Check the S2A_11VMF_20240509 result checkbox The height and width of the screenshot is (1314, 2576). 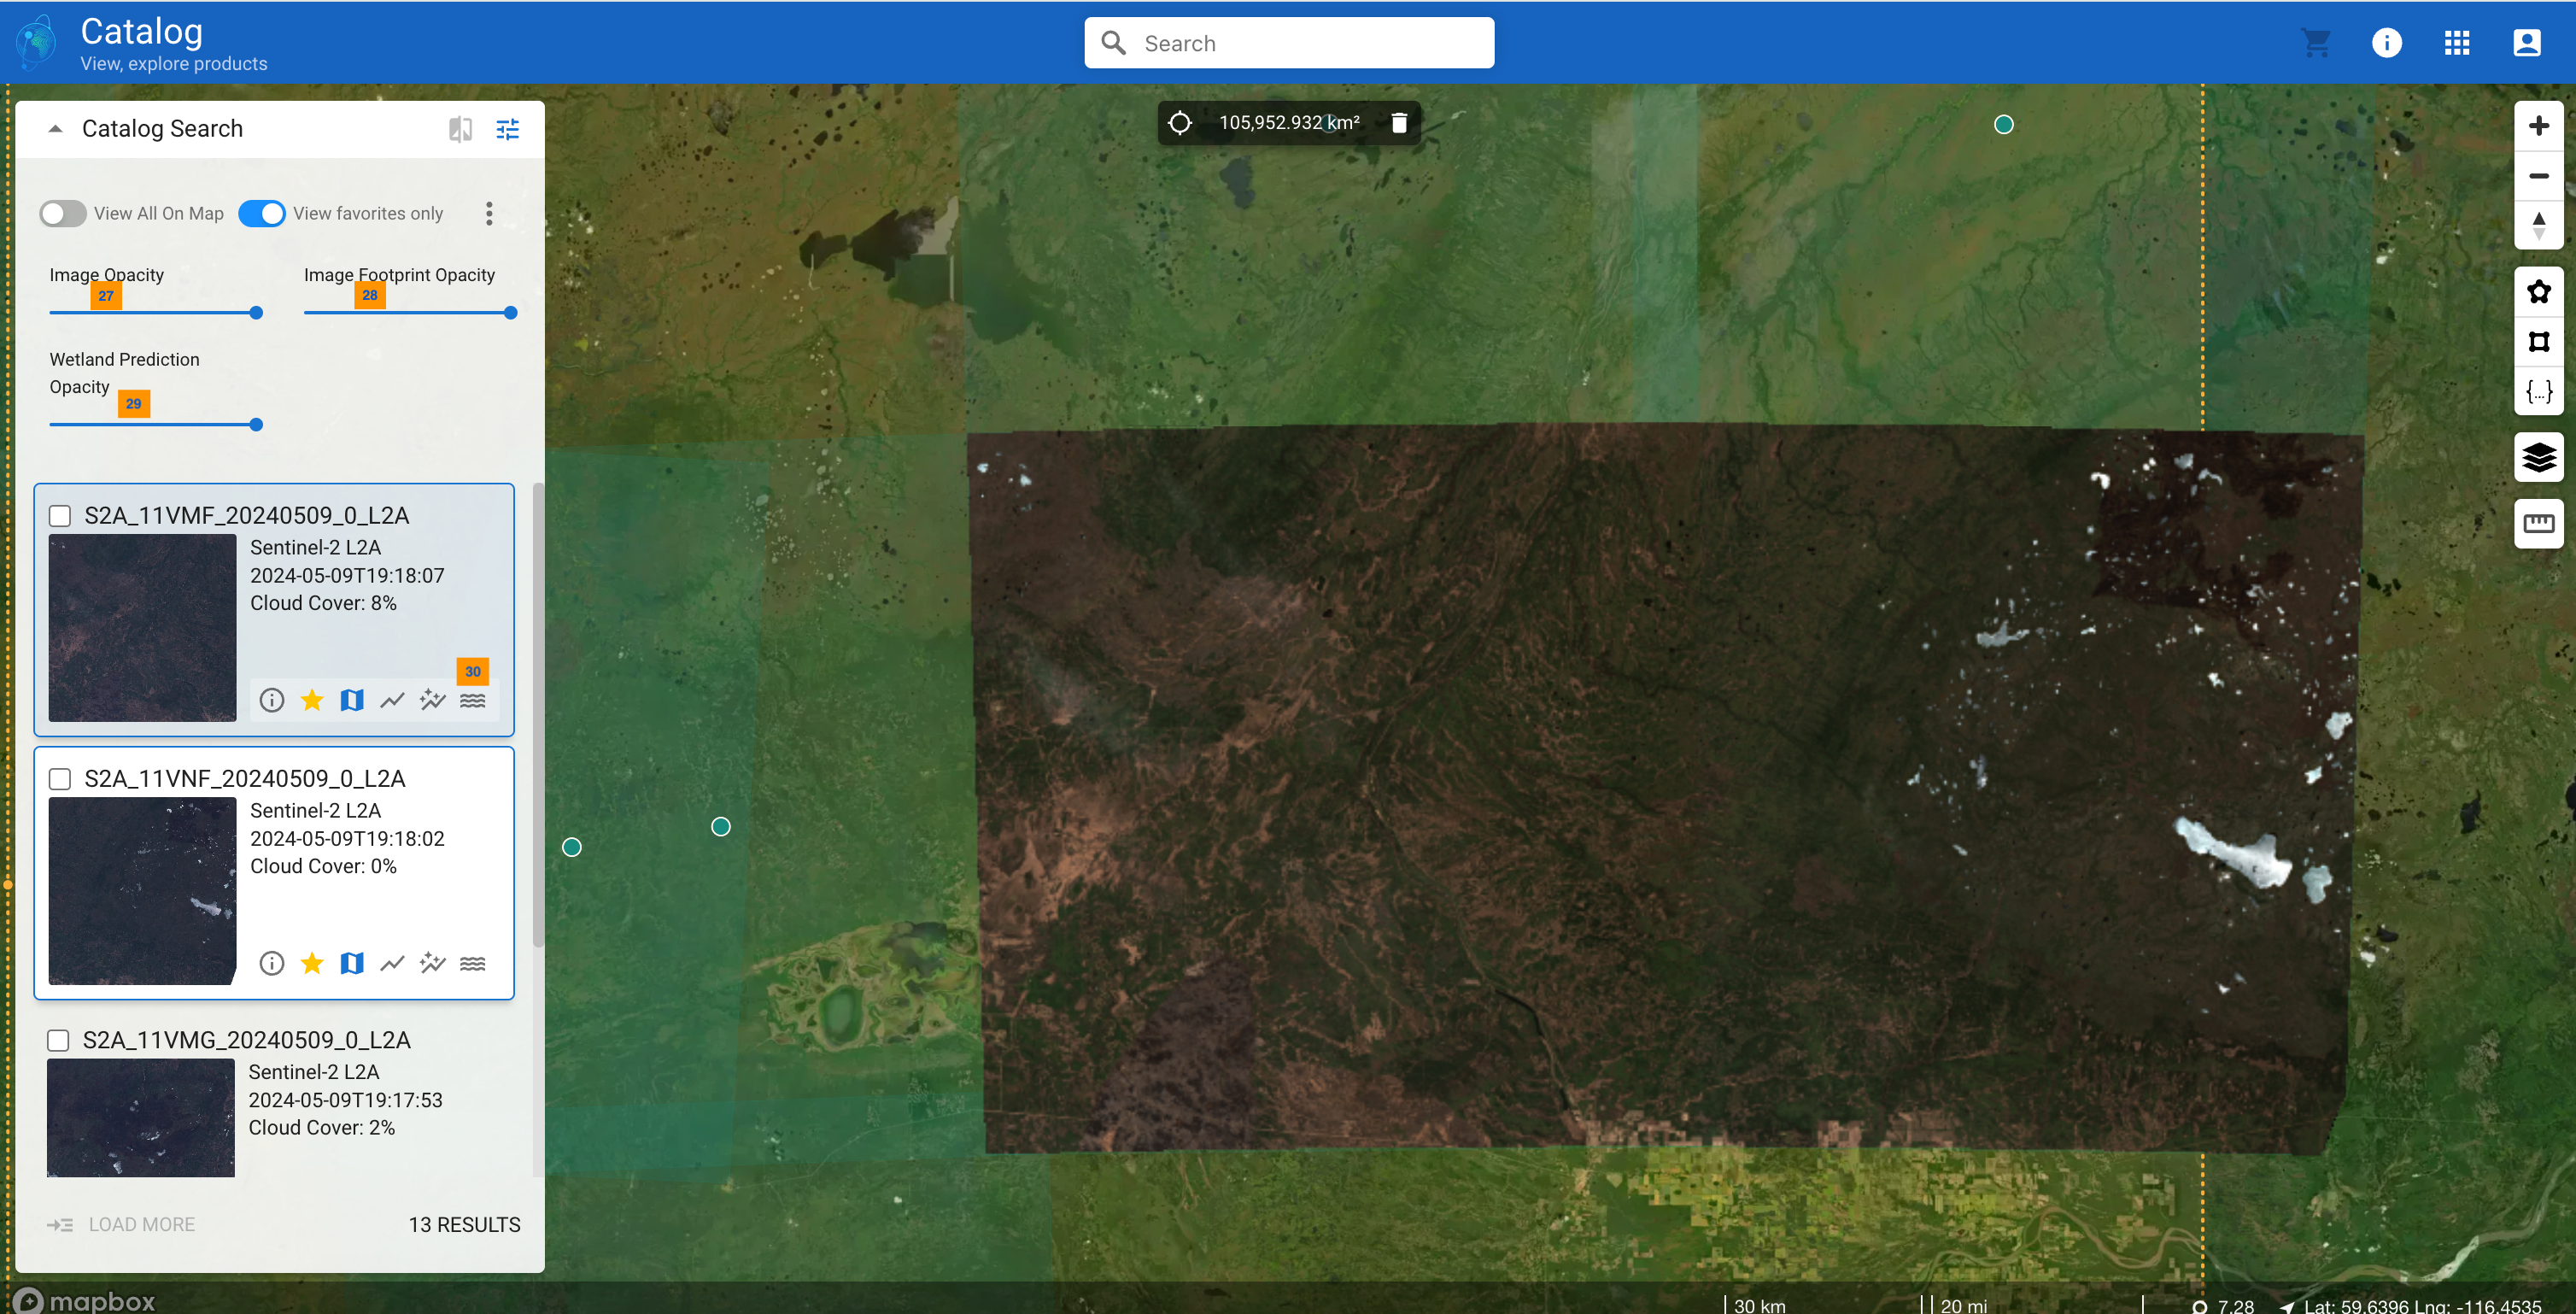tap(61, 514)
